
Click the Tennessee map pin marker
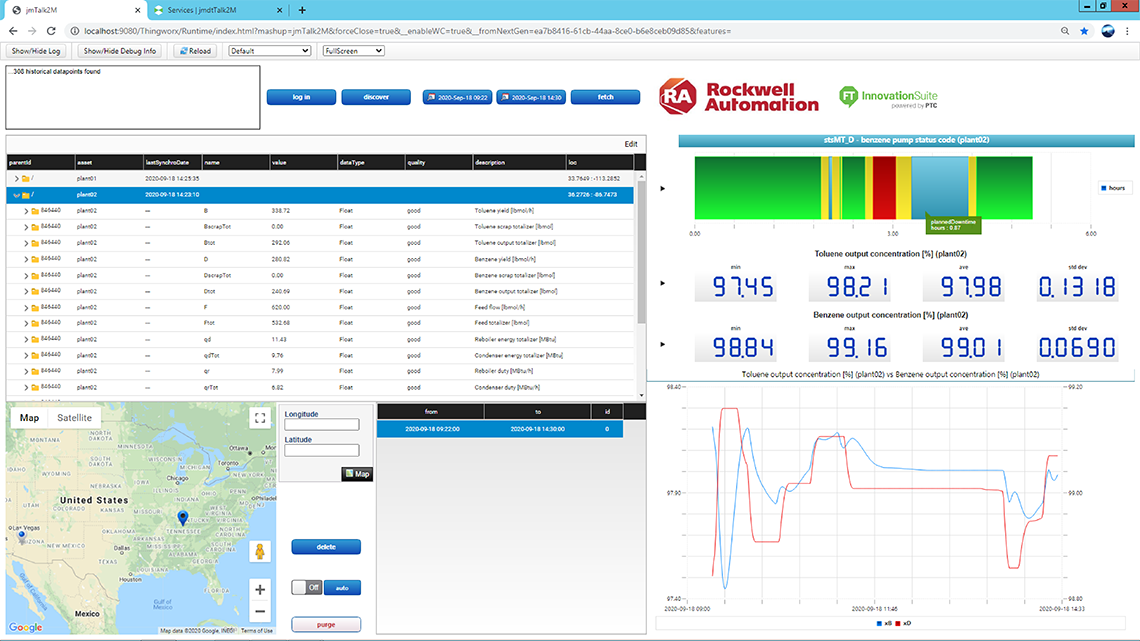coord(183,517)
